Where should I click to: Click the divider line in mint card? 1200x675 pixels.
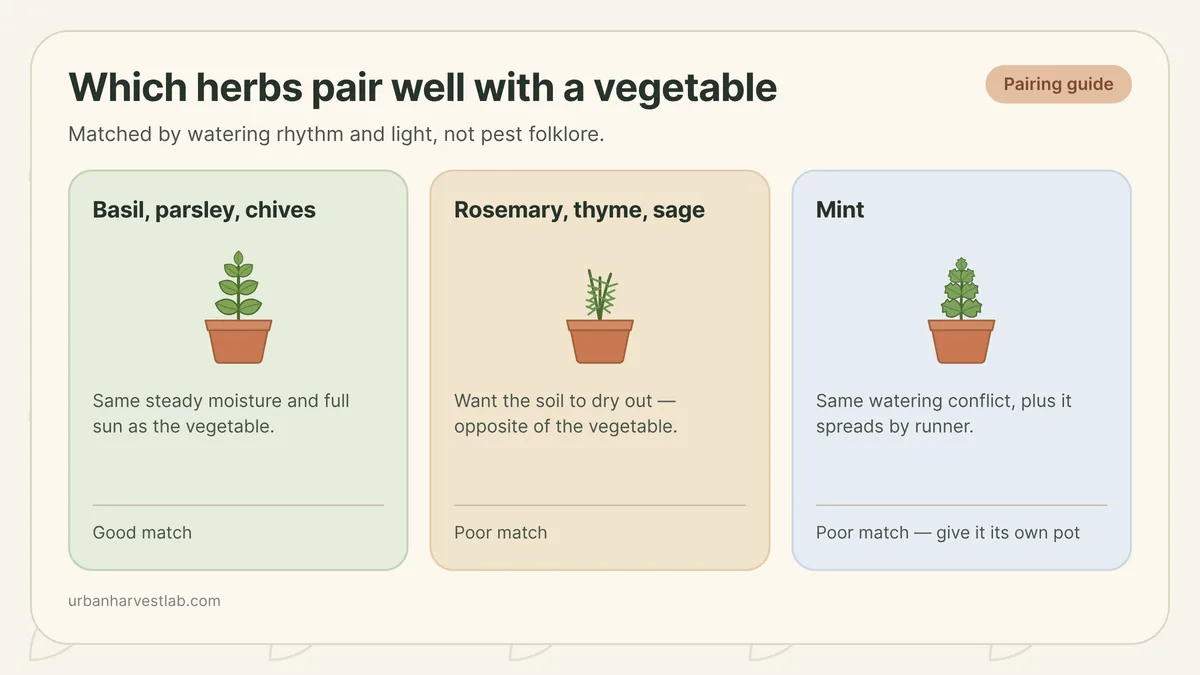point(961,505)
